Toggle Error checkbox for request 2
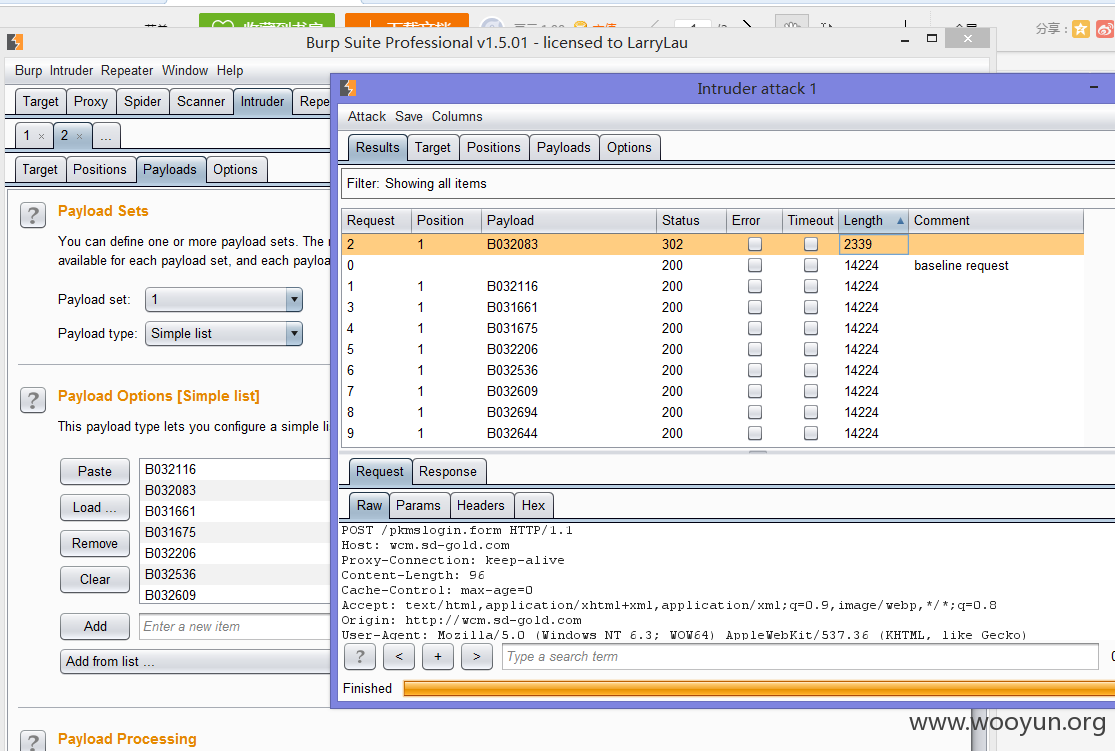Screen dimensions: 1115x751 (x=754, y=244)
